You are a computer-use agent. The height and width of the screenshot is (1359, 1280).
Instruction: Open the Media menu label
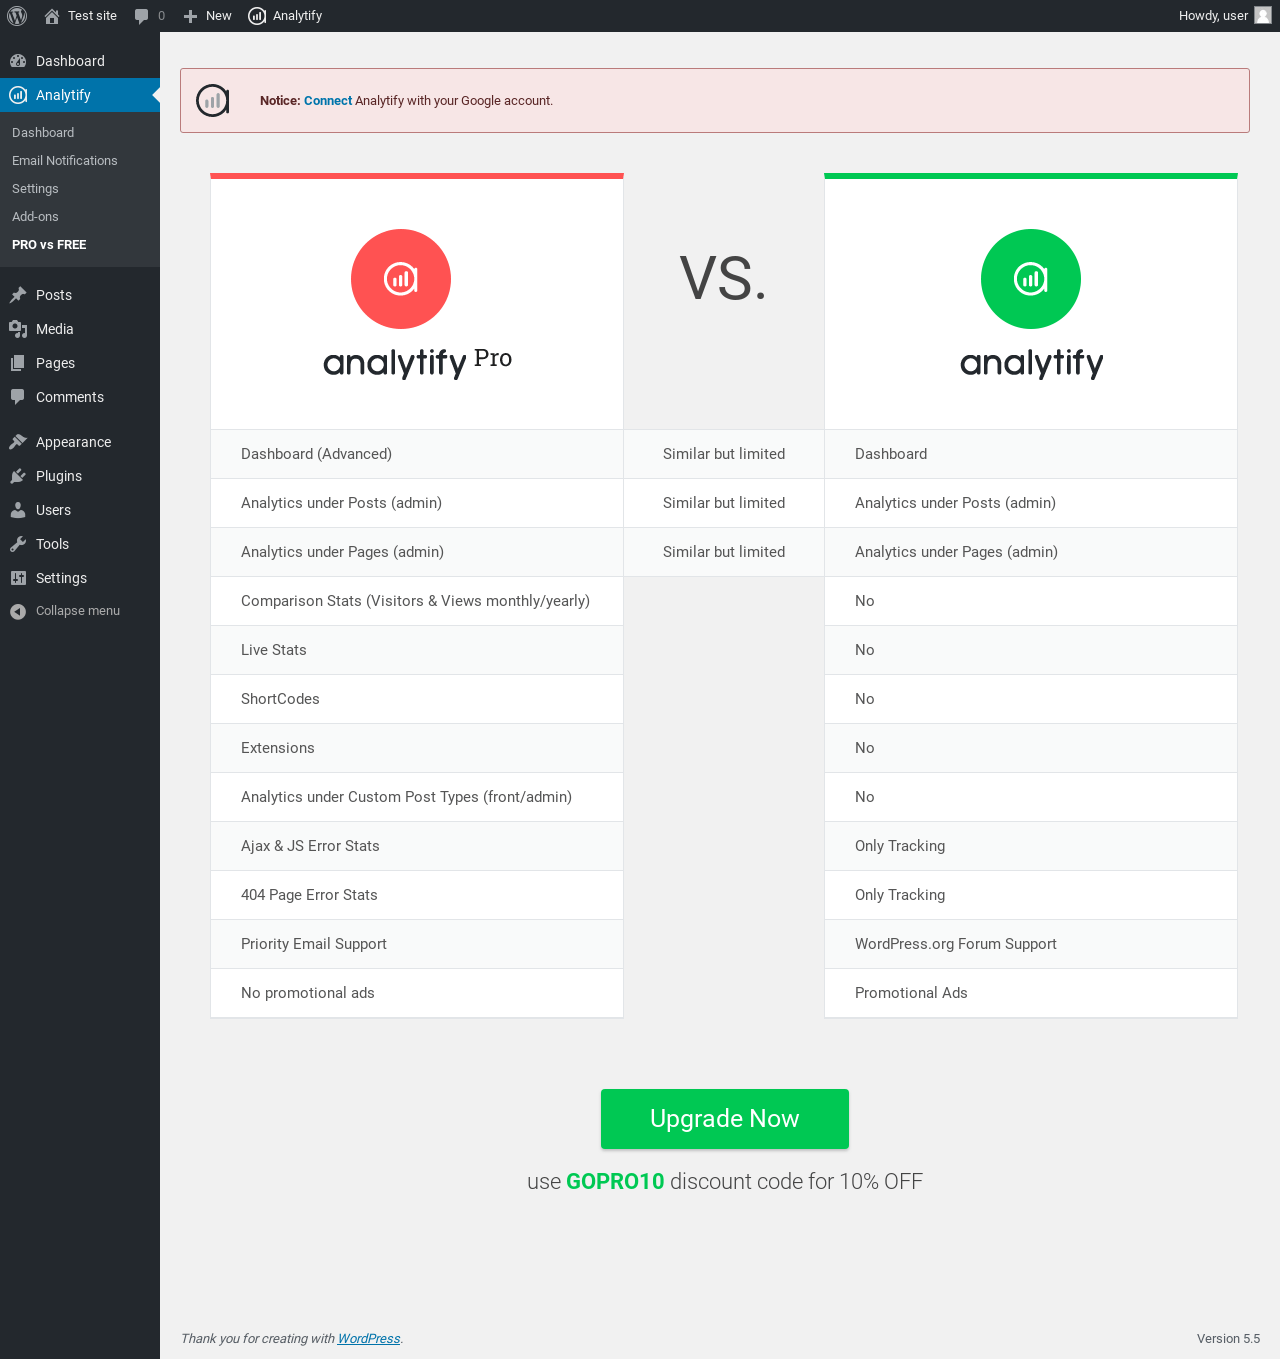click(x=55, y=329)
